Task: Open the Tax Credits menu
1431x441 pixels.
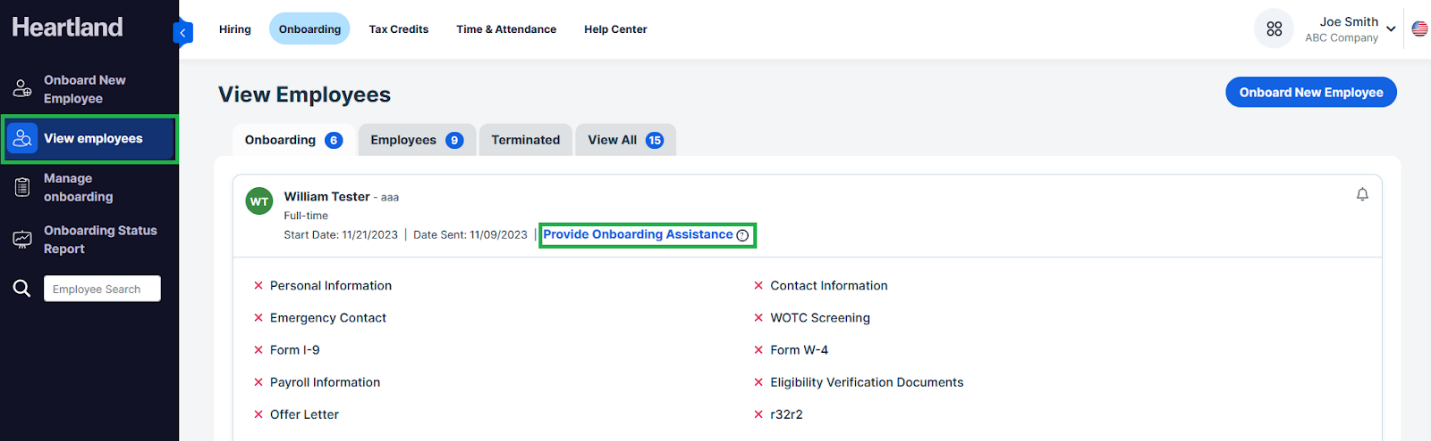Action: pos(399,29)
